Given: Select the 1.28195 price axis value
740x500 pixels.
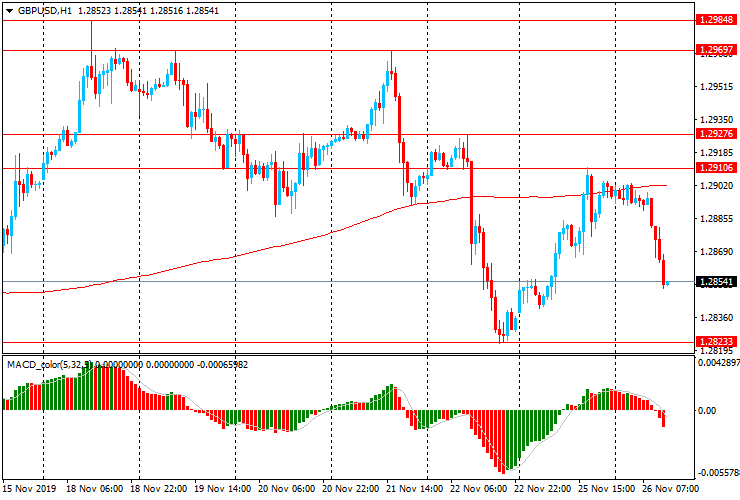Looking at the screenshot, I should tap(717, 351).
